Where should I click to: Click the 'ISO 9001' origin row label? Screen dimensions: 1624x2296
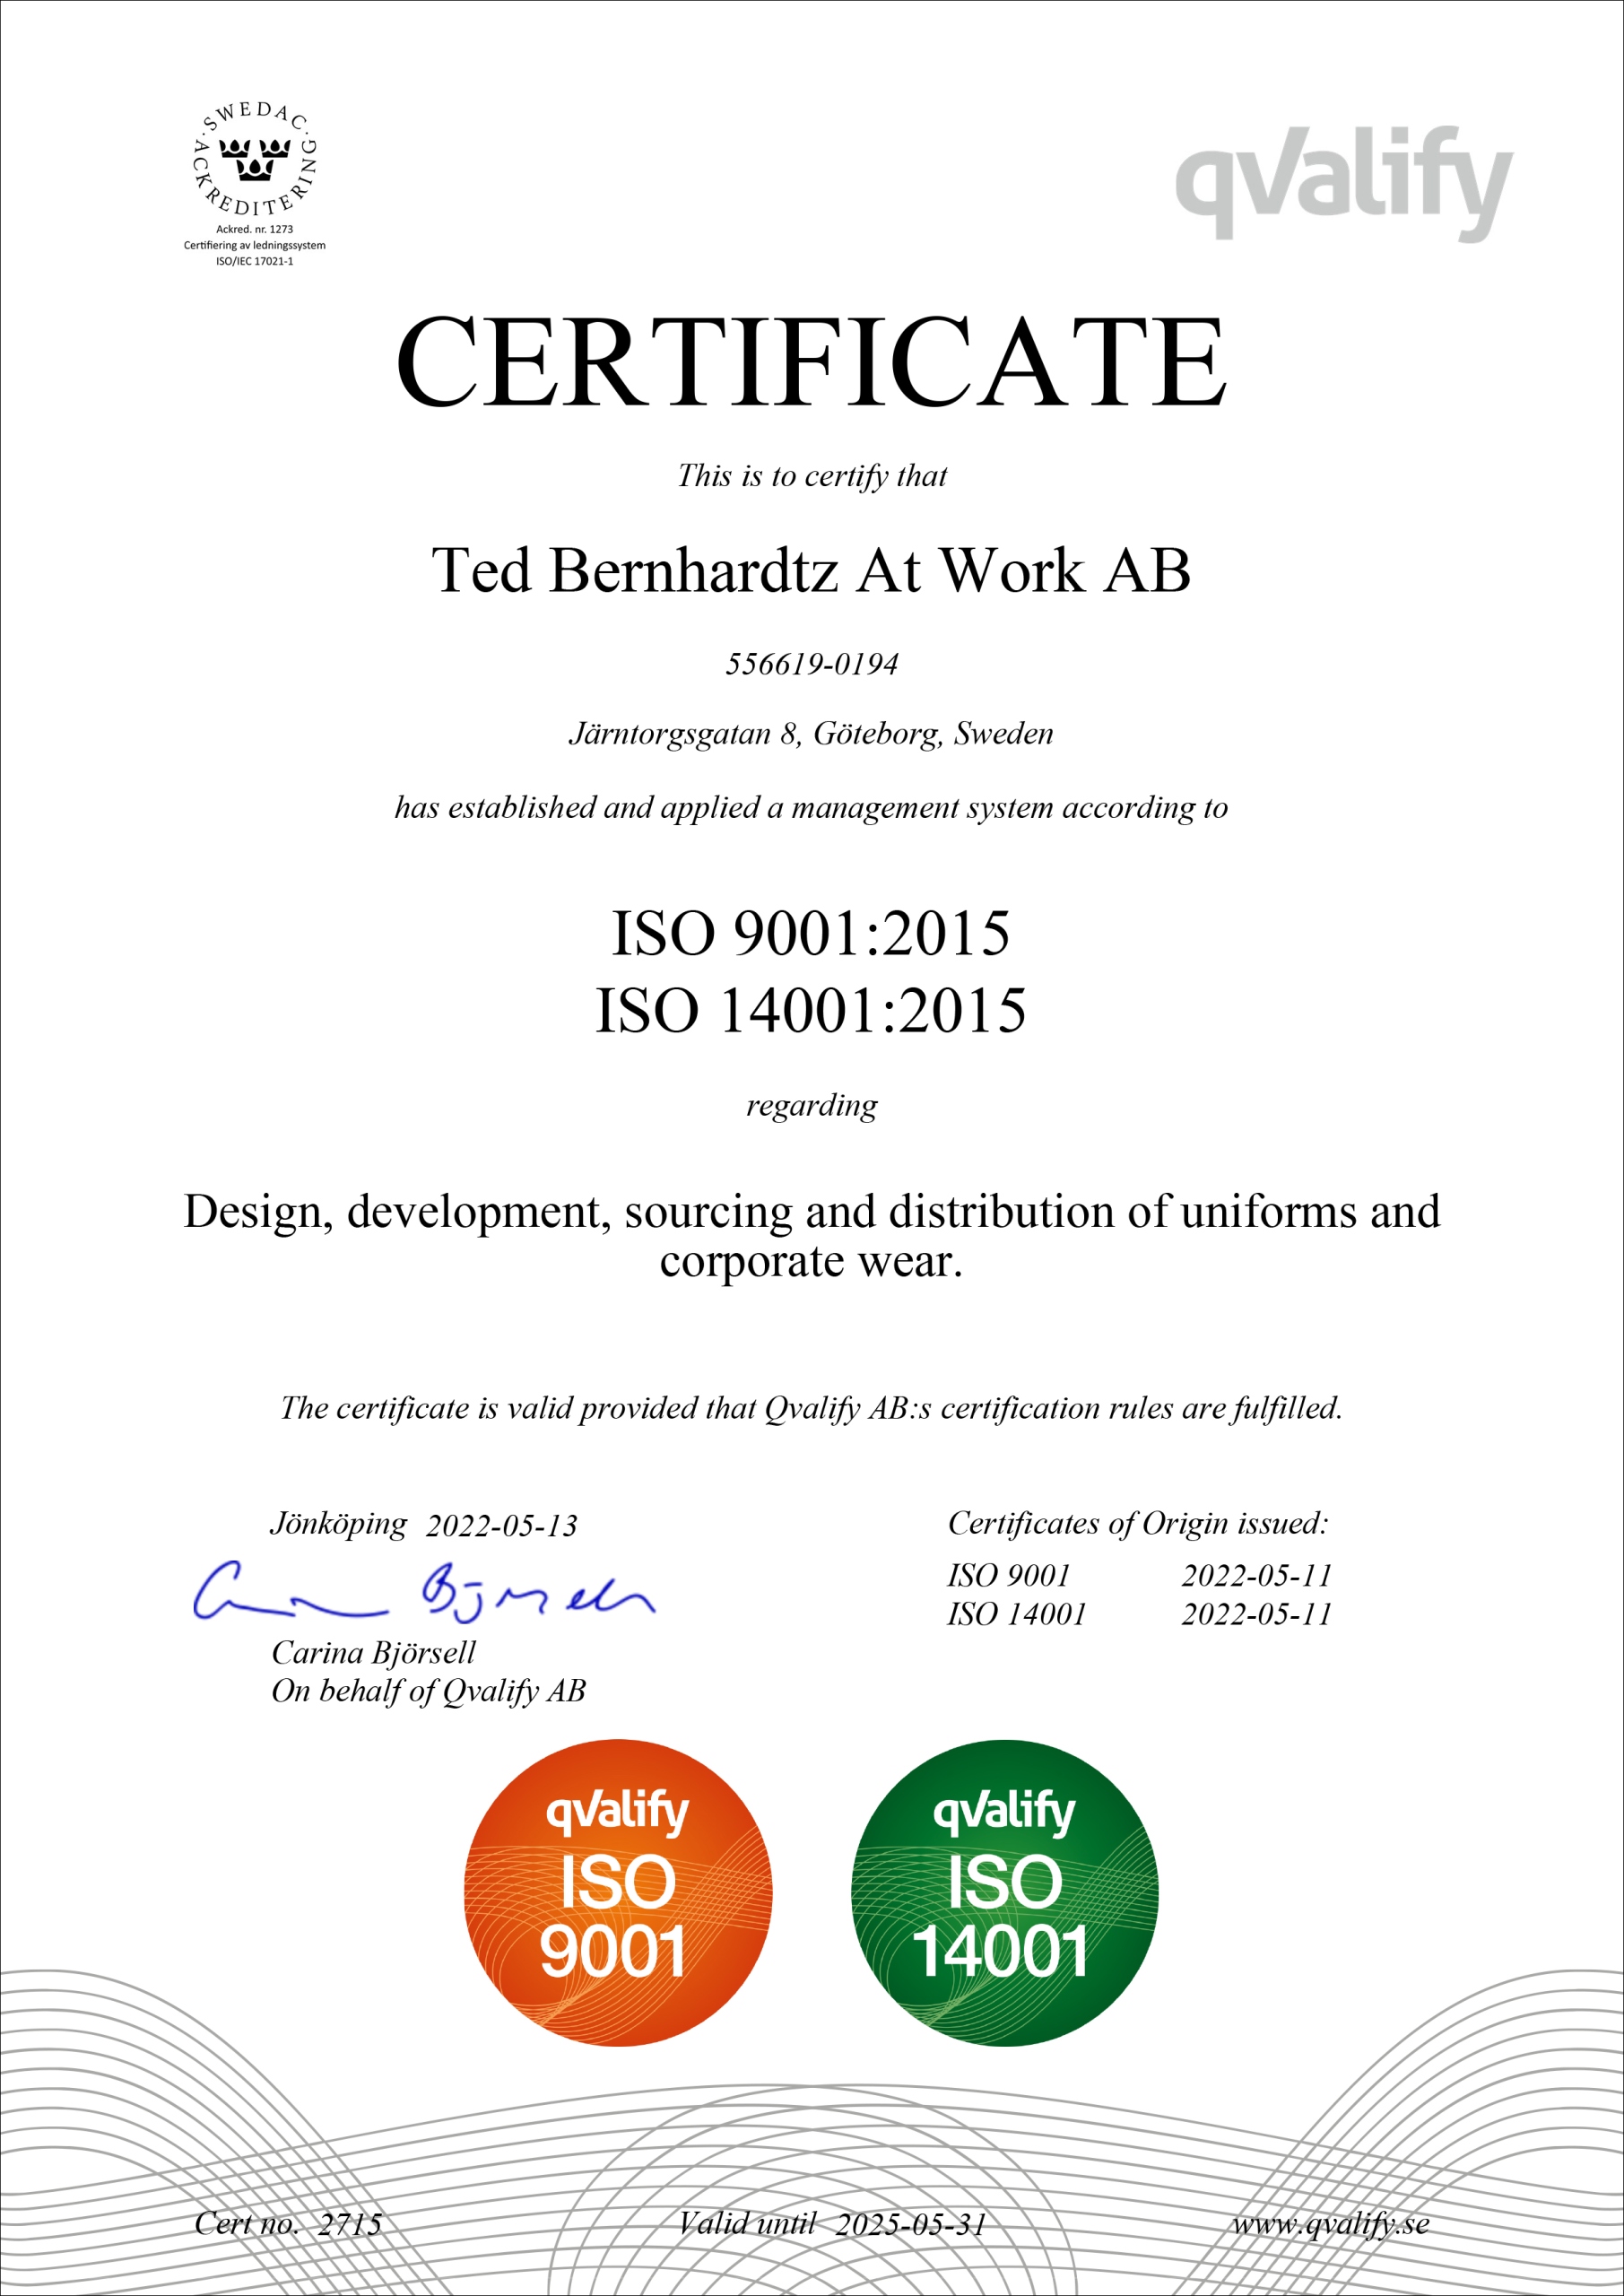[x=1009, y=1576]
